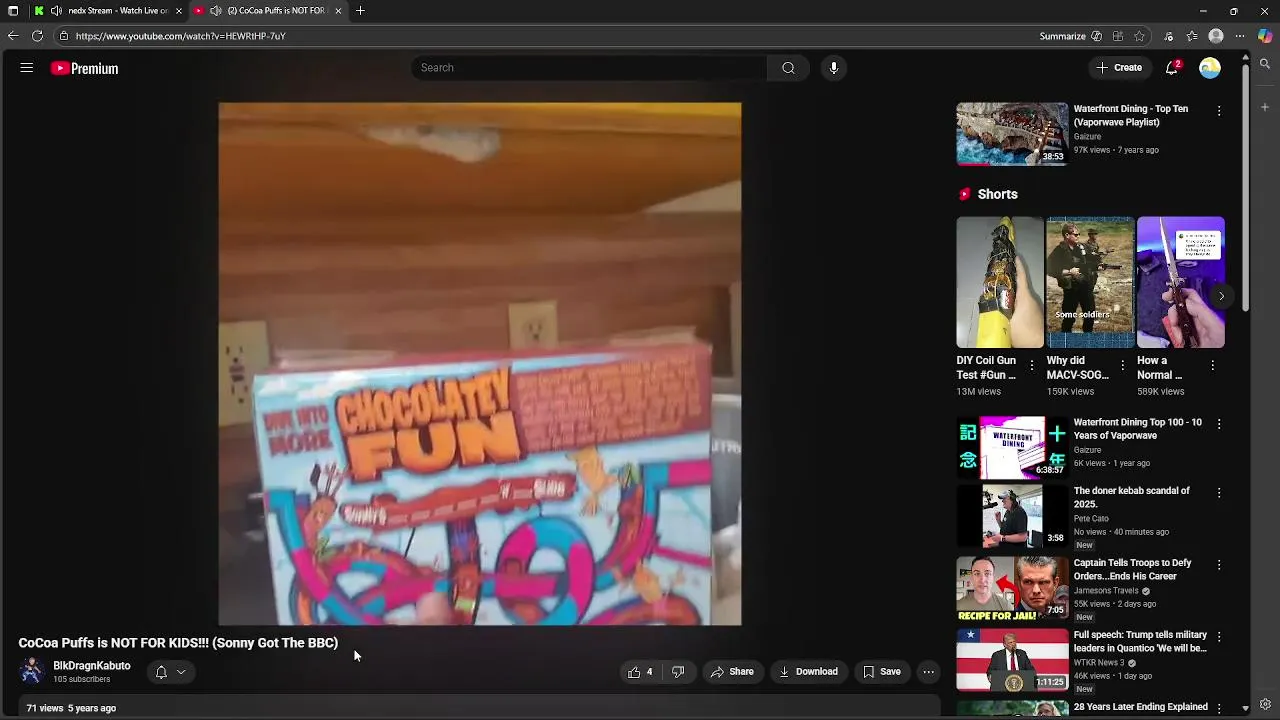Click the browser sidebar search icon

pos(1265,64)
